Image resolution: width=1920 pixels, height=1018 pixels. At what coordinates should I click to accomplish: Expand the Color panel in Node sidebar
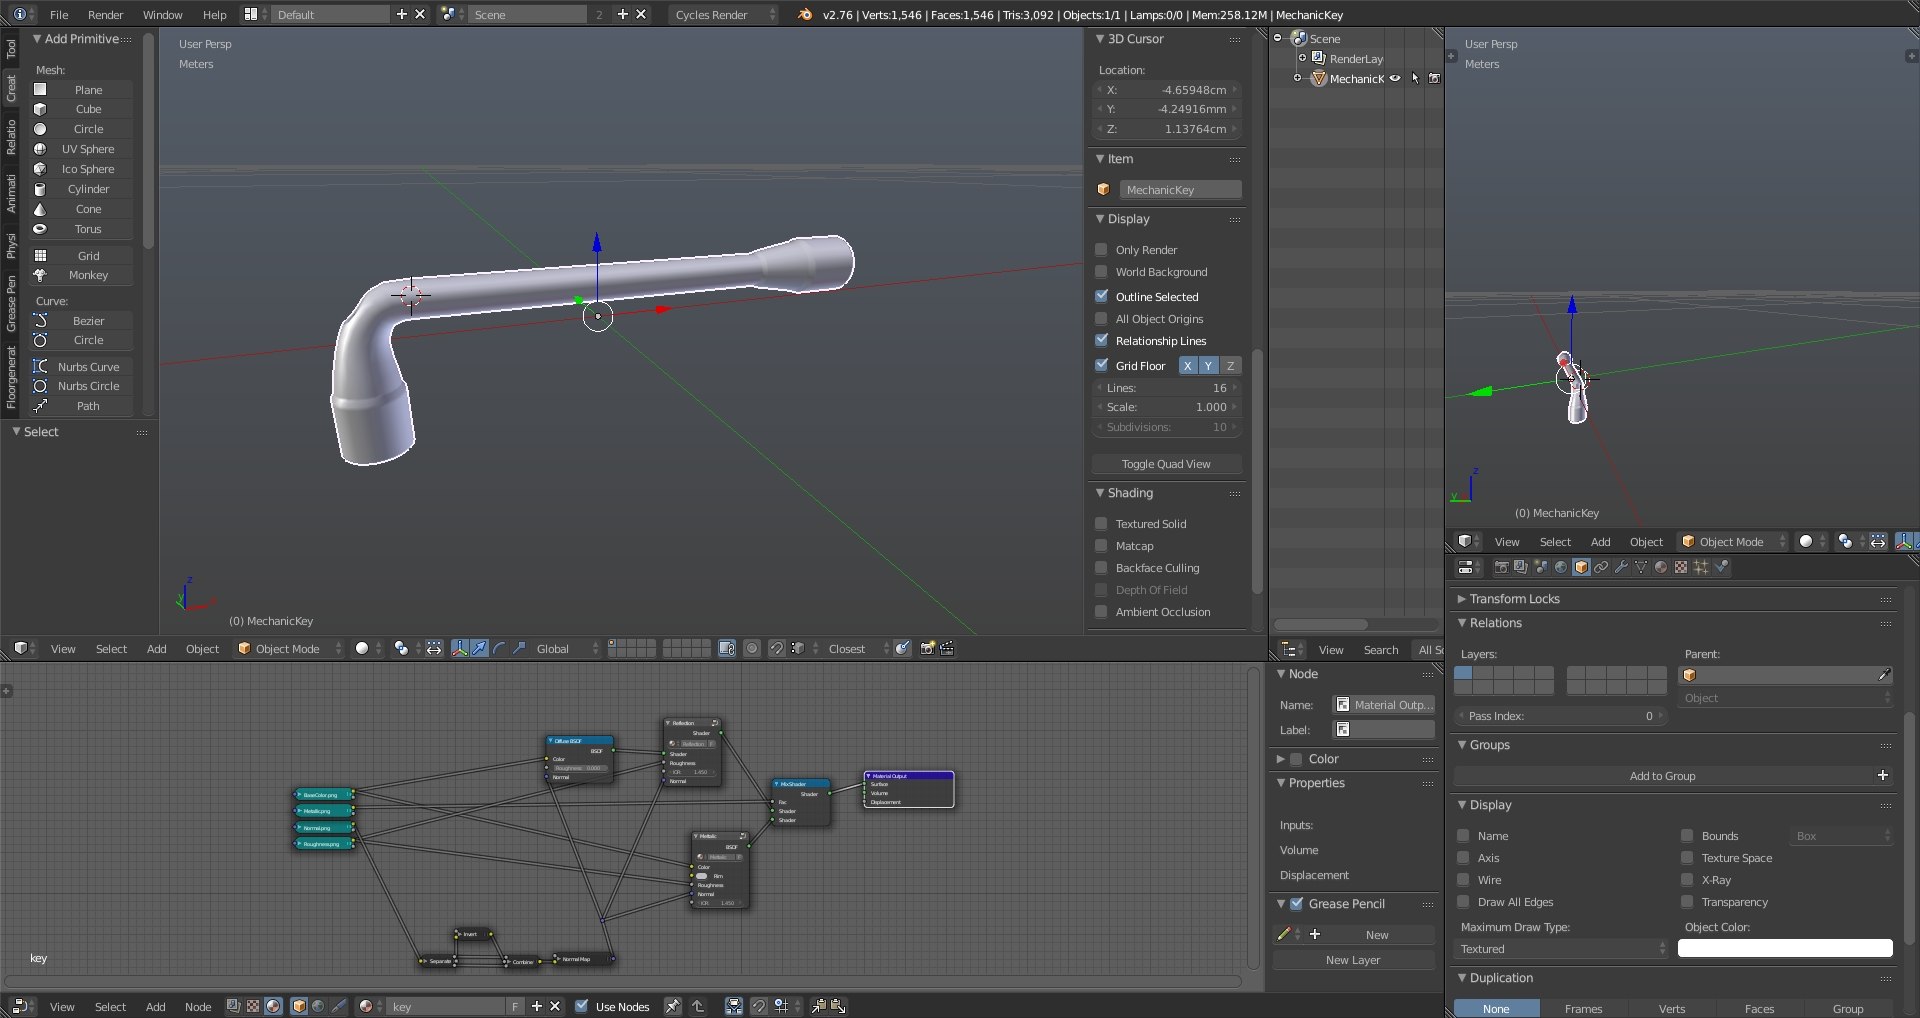(1282, 759)
